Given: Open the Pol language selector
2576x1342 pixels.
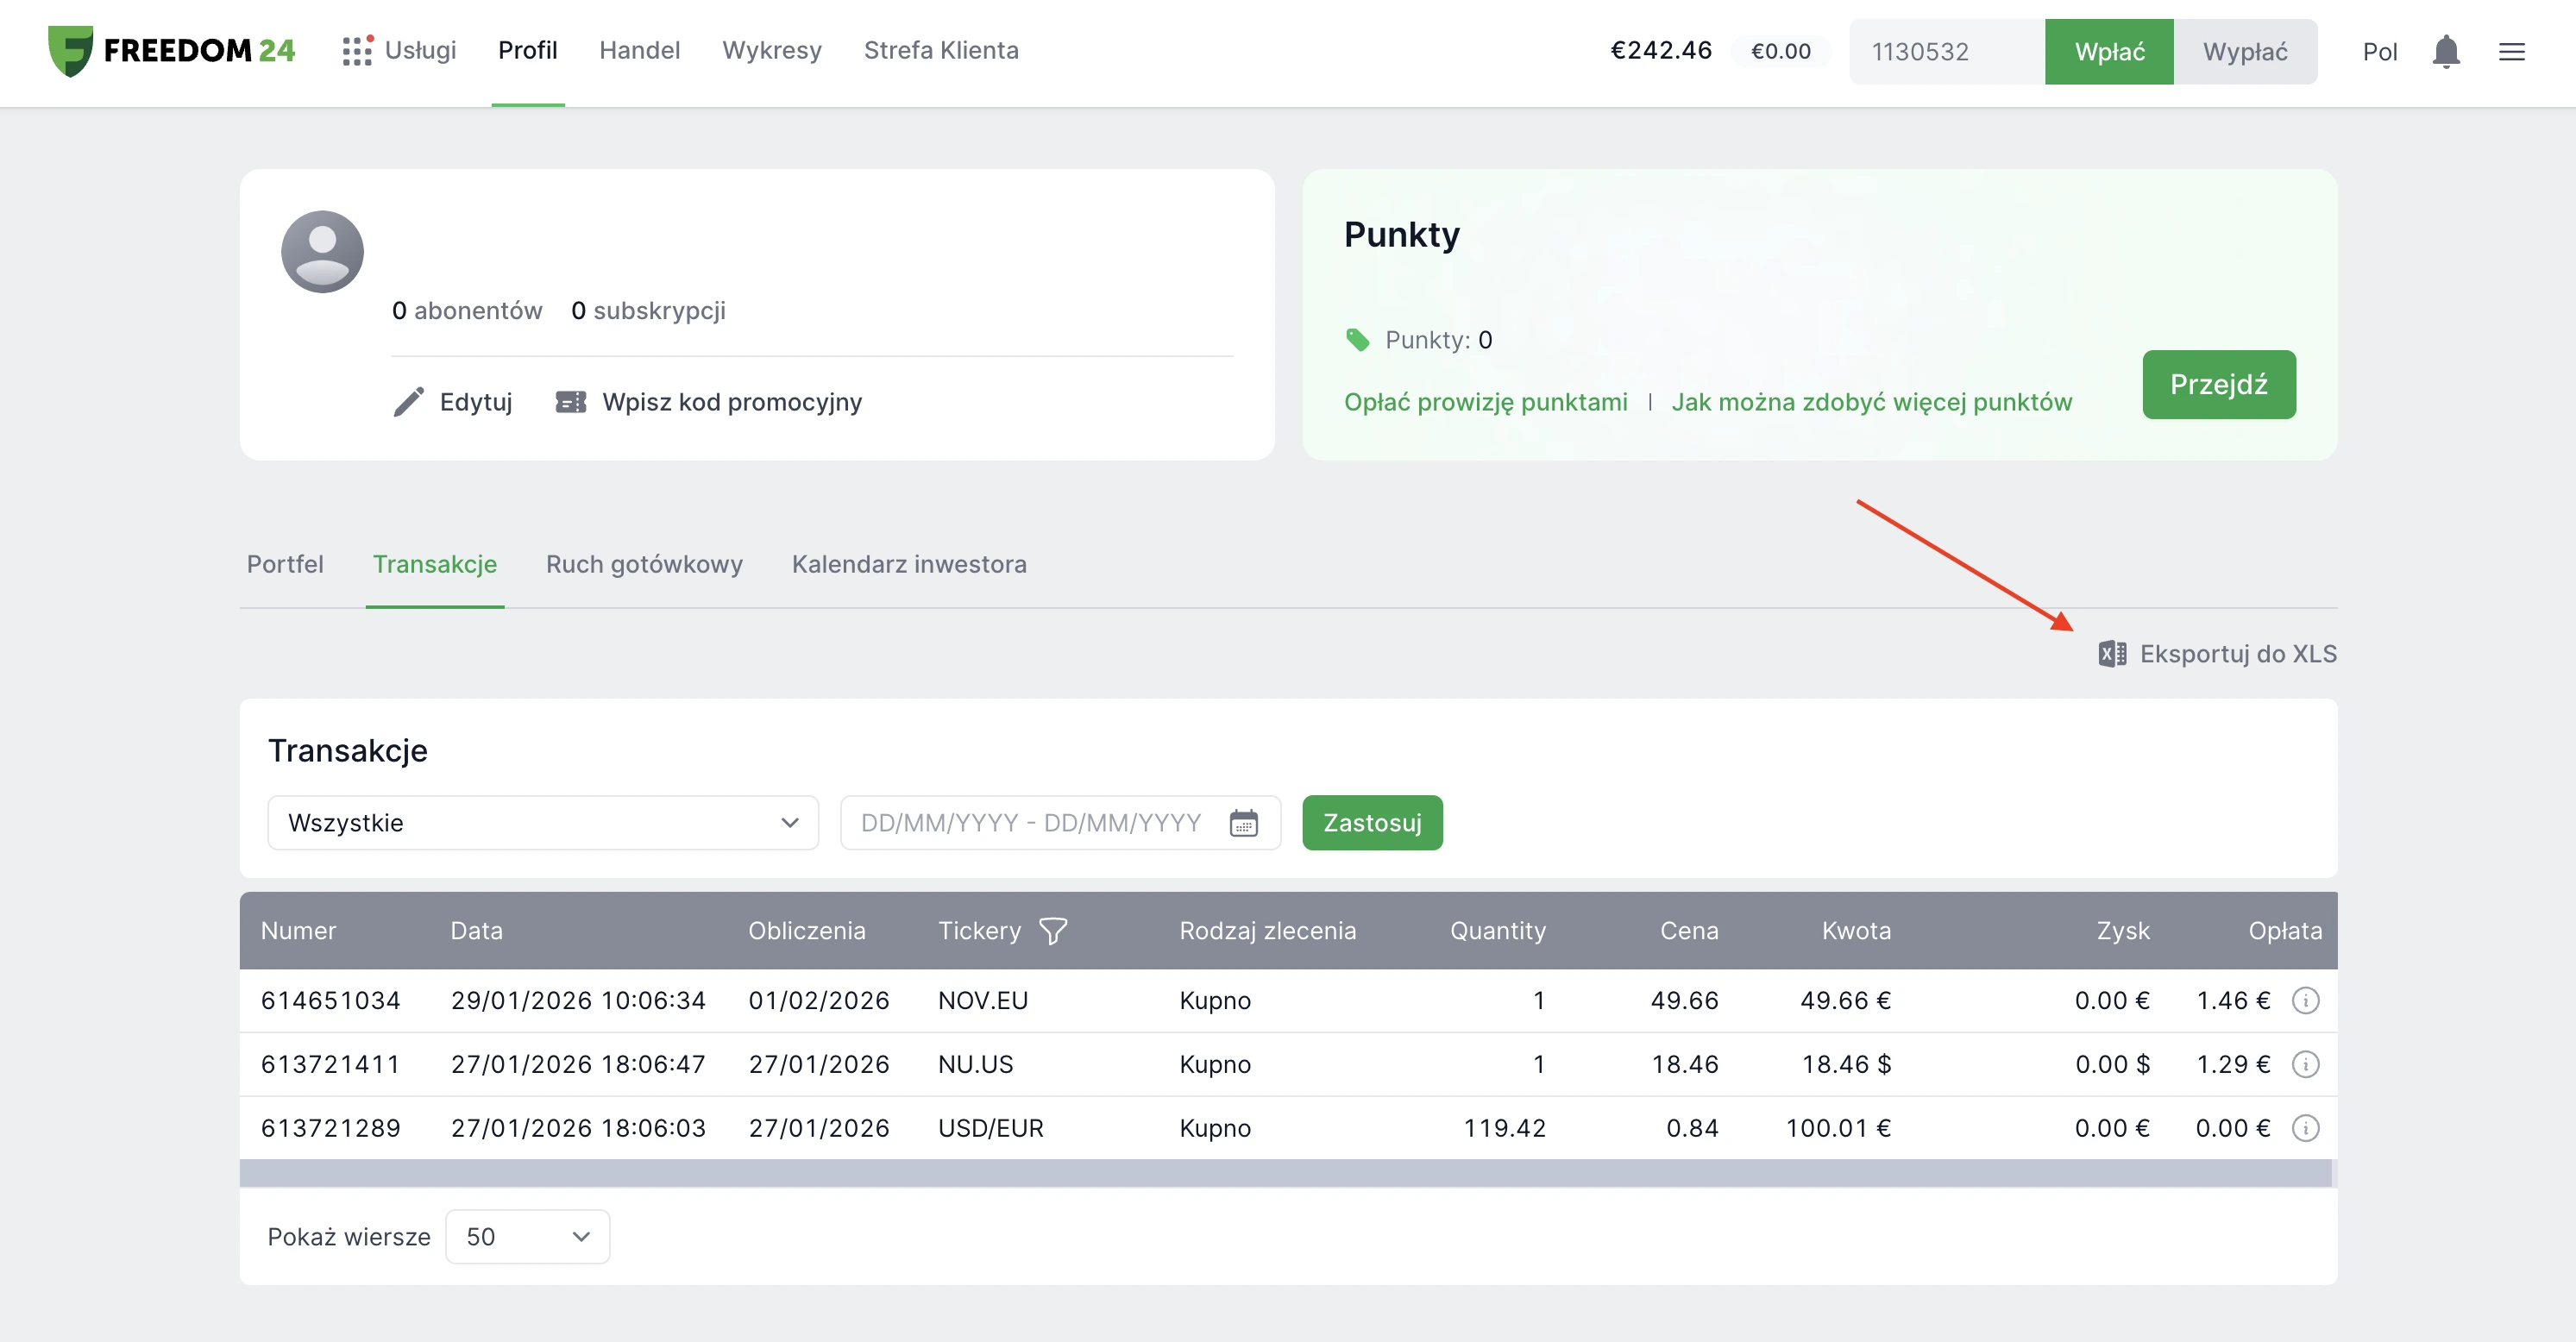Looking at the screenshot, I should click(2379, 52).
